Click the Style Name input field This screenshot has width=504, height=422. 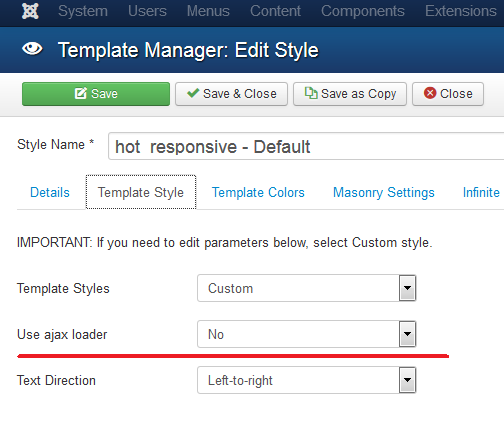306,146
